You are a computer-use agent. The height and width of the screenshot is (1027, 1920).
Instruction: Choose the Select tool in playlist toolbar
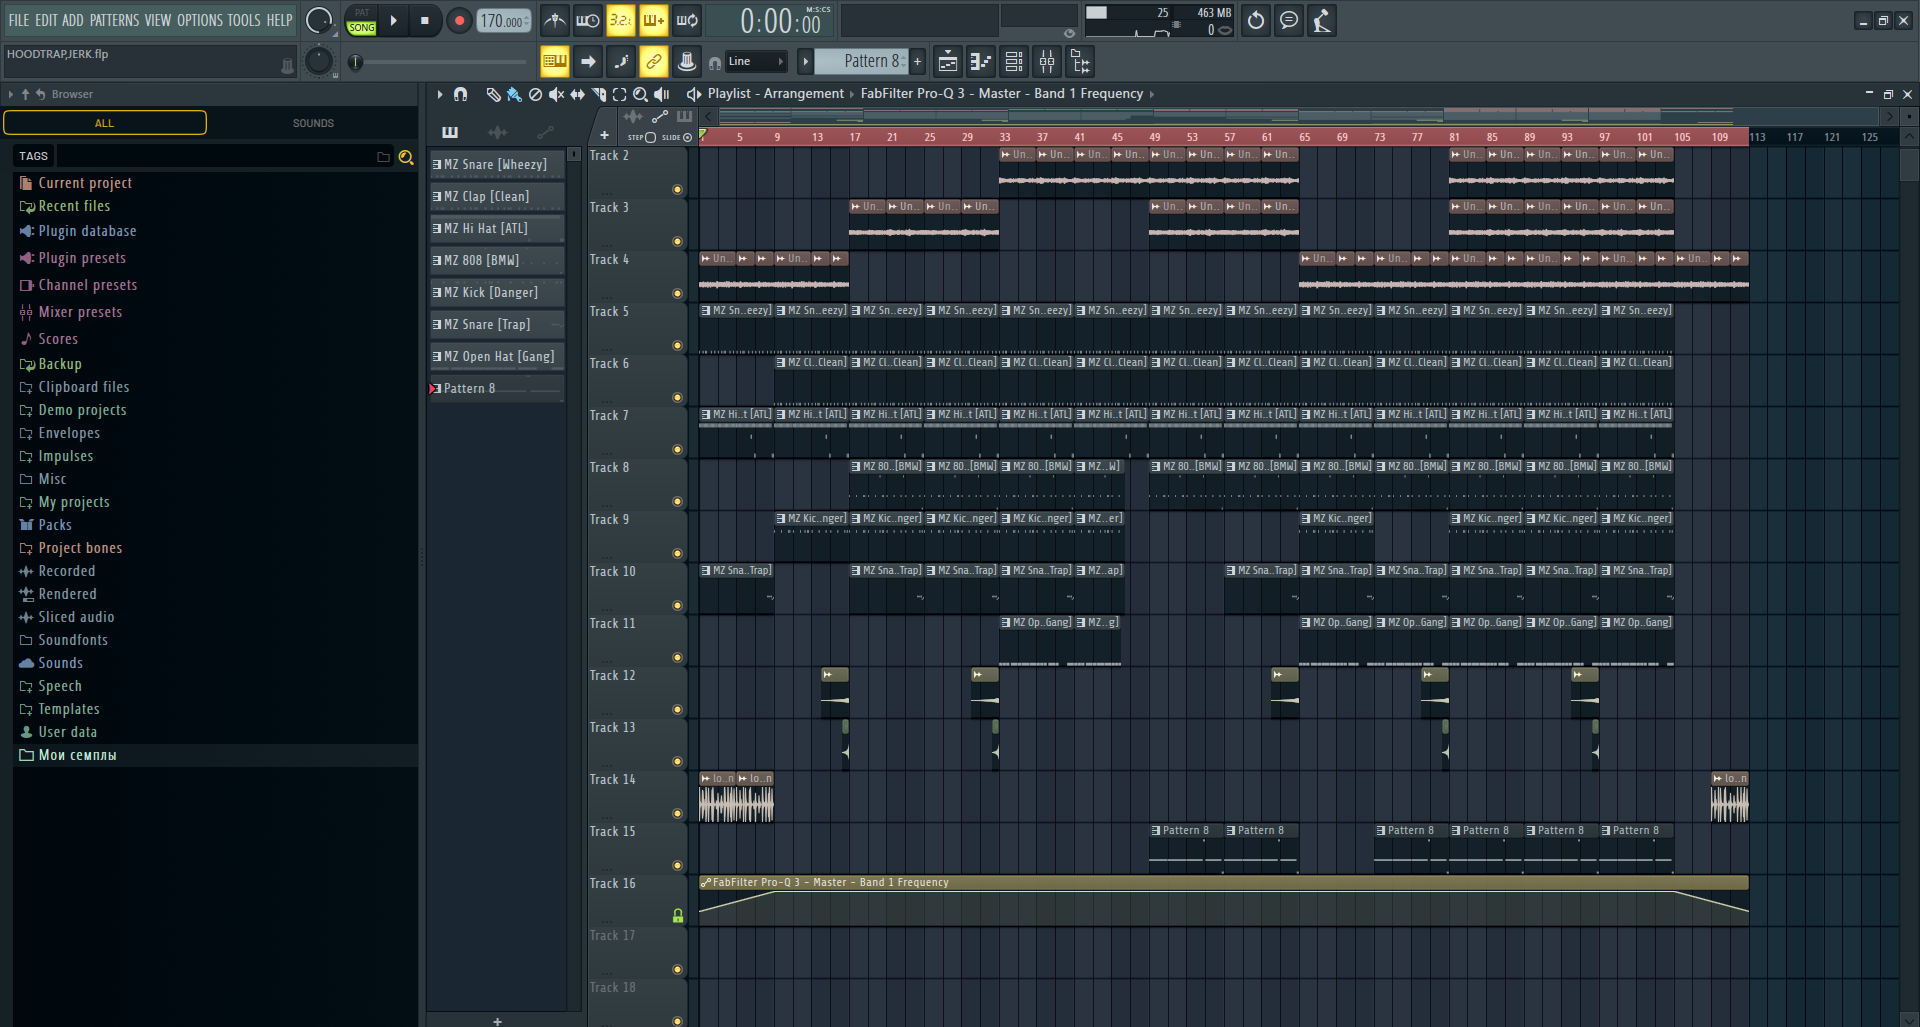point(619,94)
